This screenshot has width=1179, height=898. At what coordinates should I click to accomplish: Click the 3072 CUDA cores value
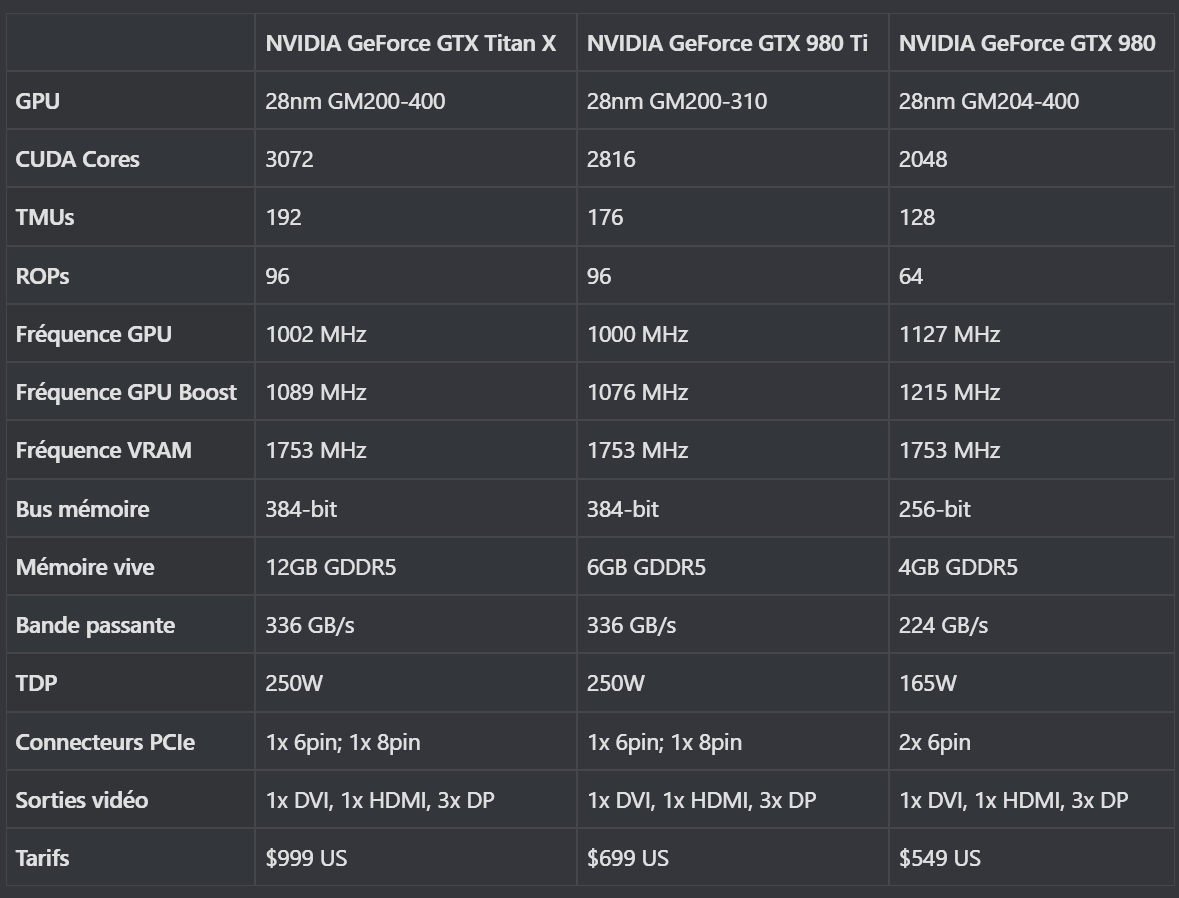point(289,159)
